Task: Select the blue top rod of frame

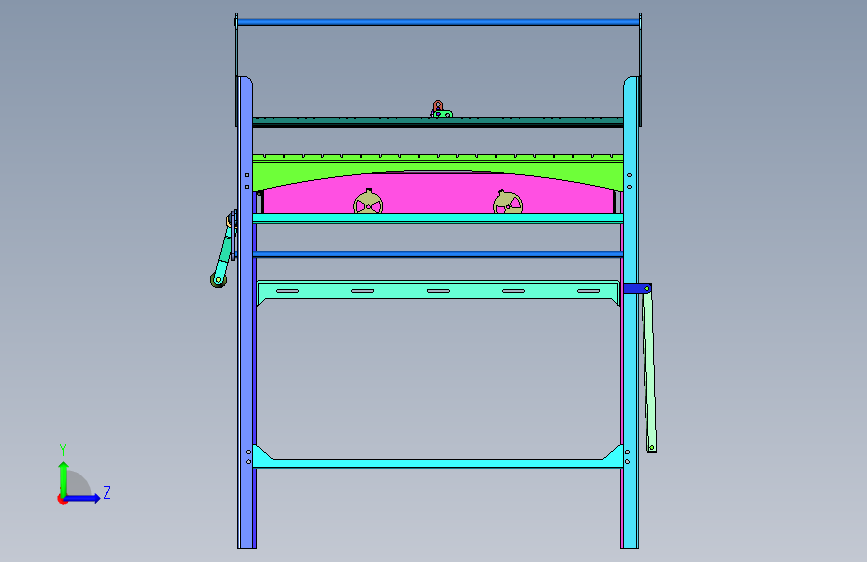Action: coord(438,22)
